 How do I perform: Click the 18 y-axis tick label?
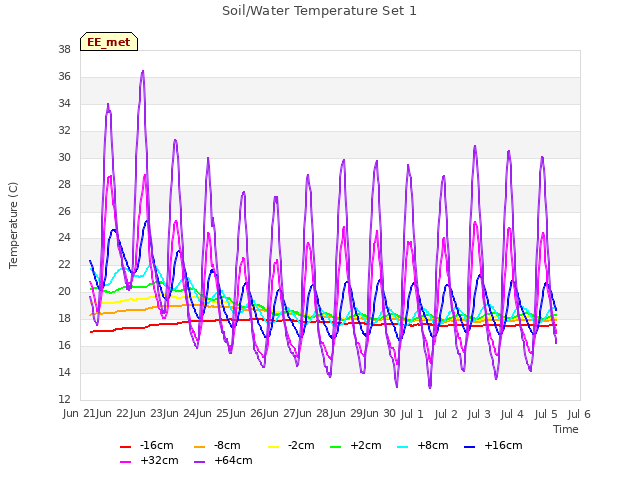[x=64, y=318]
